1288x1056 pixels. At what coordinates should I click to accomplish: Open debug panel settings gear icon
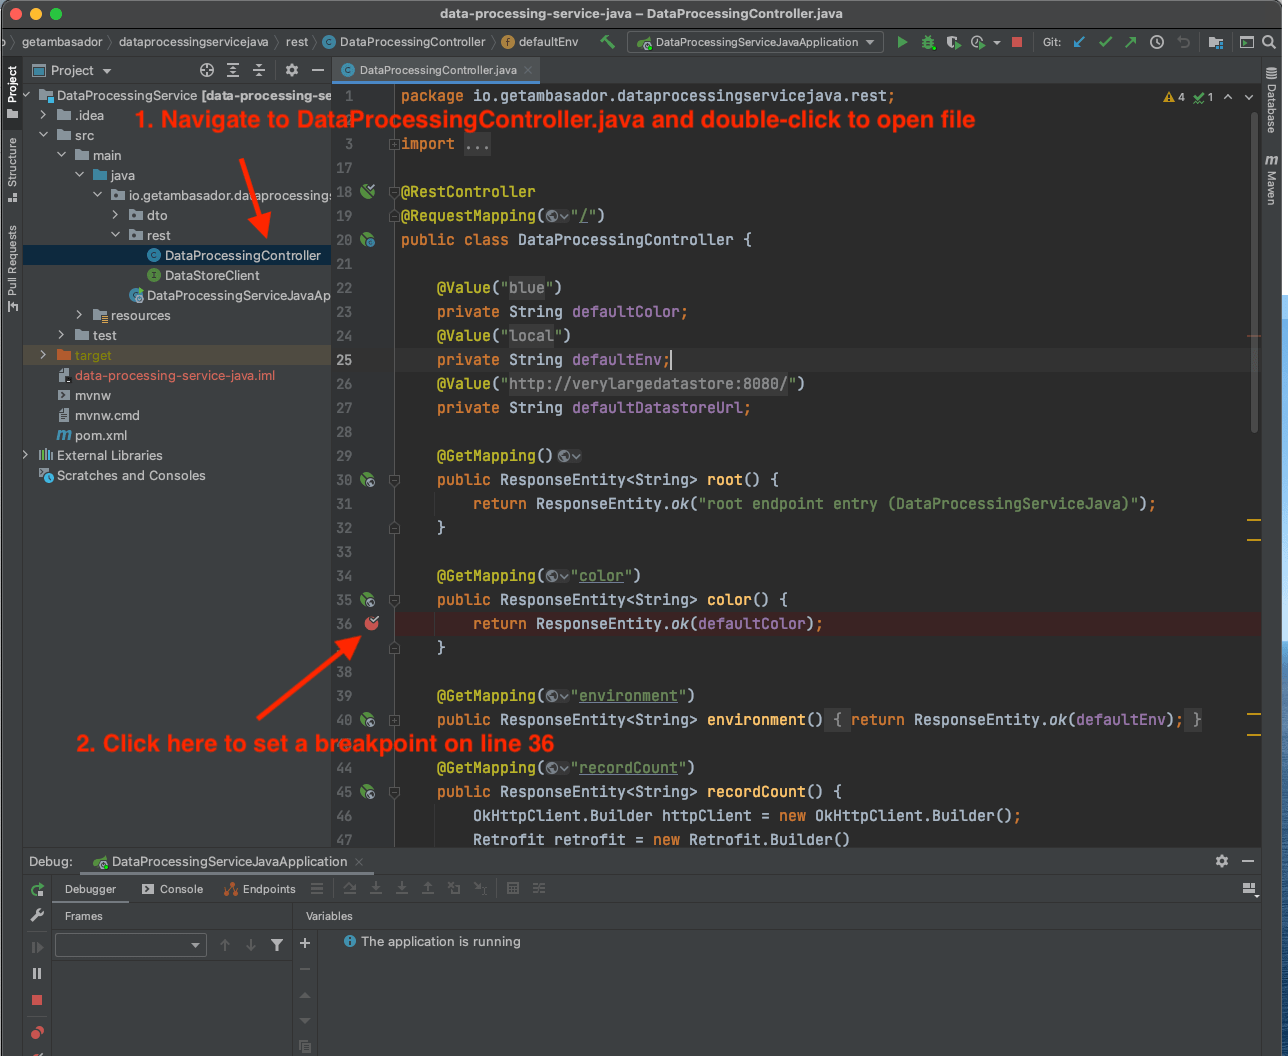[x=1221, y=861]
